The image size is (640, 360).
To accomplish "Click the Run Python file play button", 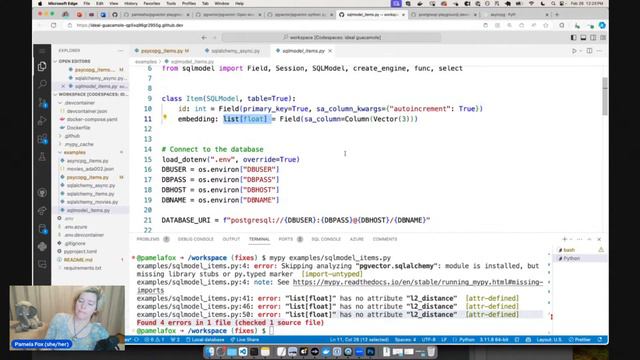I will point(574,51).
